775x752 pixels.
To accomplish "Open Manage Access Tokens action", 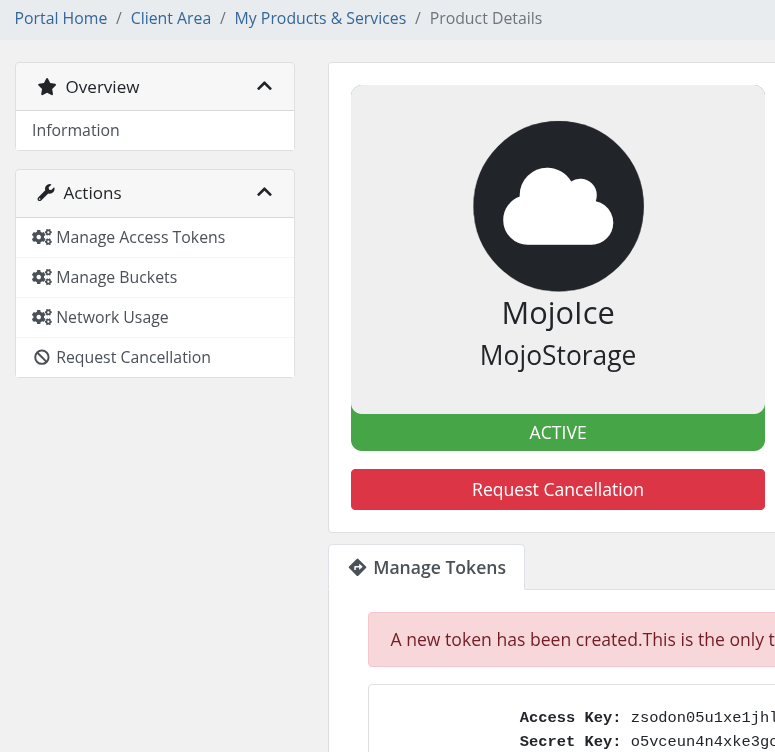I will (155, 237).
